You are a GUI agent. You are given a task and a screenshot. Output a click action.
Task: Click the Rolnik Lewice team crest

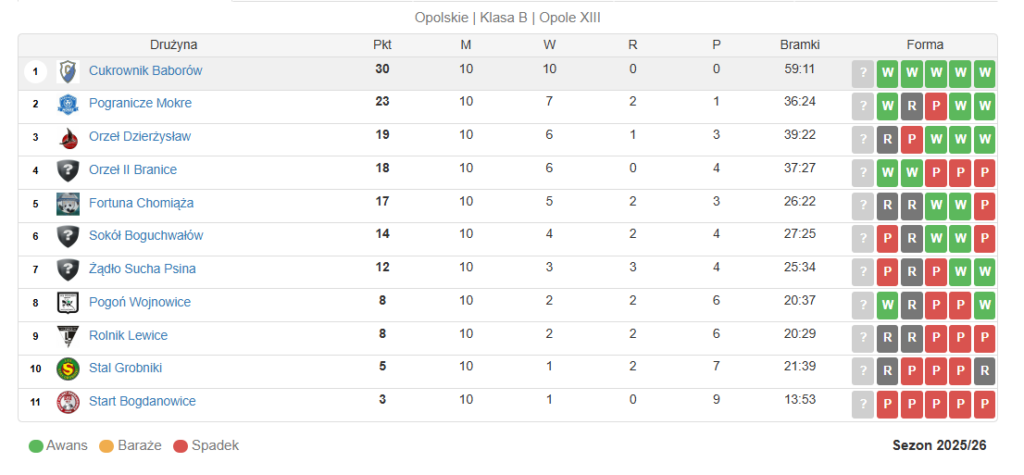click(x=68, y=335)
